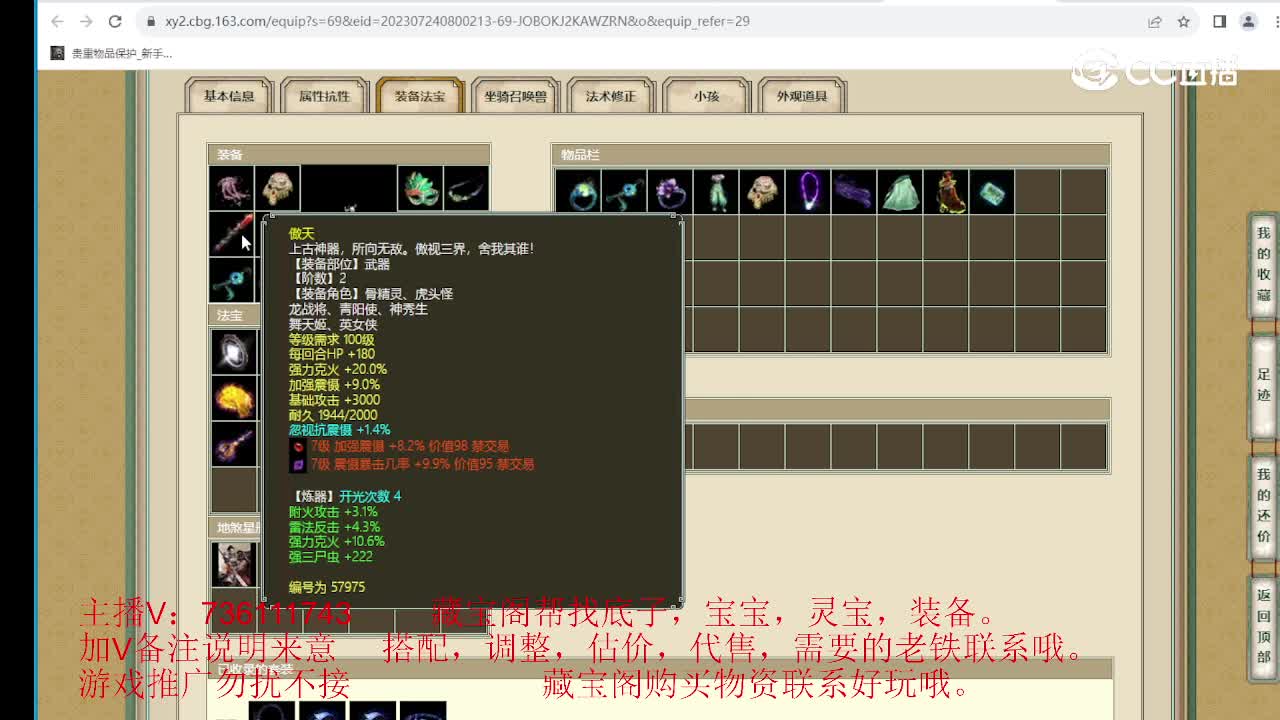1280x720 pixels.
Task: Click the 耐久 1944/2000 text
Action: click(x=334, y=415)
